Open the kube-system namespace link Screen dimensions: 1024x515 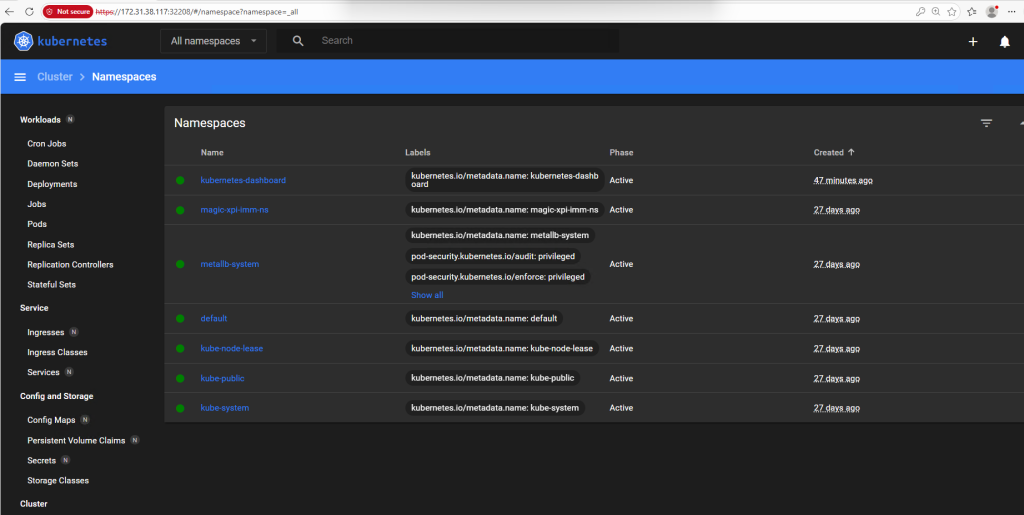click(x=225, y=408)
